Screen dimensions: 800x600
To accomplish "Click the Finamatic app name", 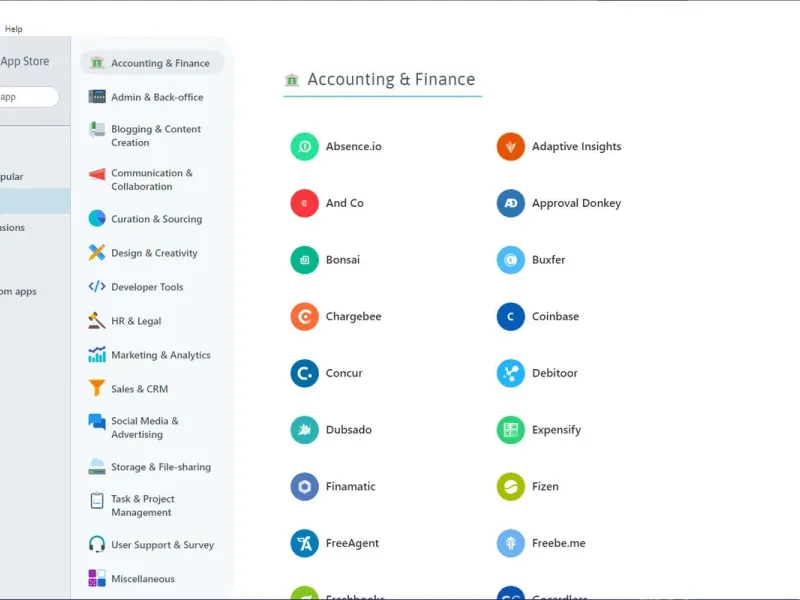I will pos(351,486).
